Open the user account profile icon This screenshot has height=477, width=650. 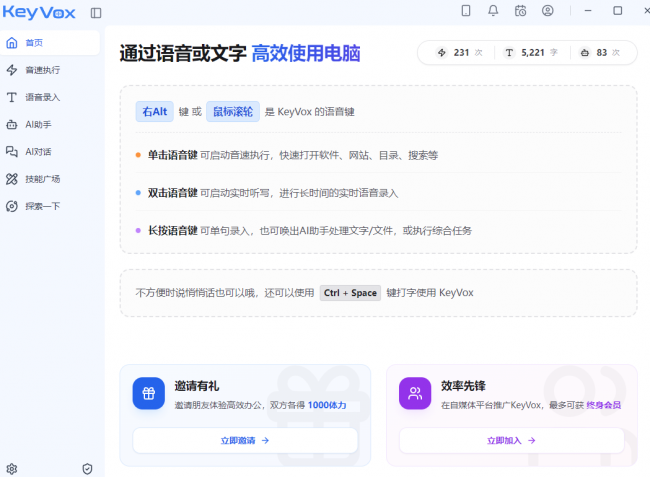(x=548, y=11)
